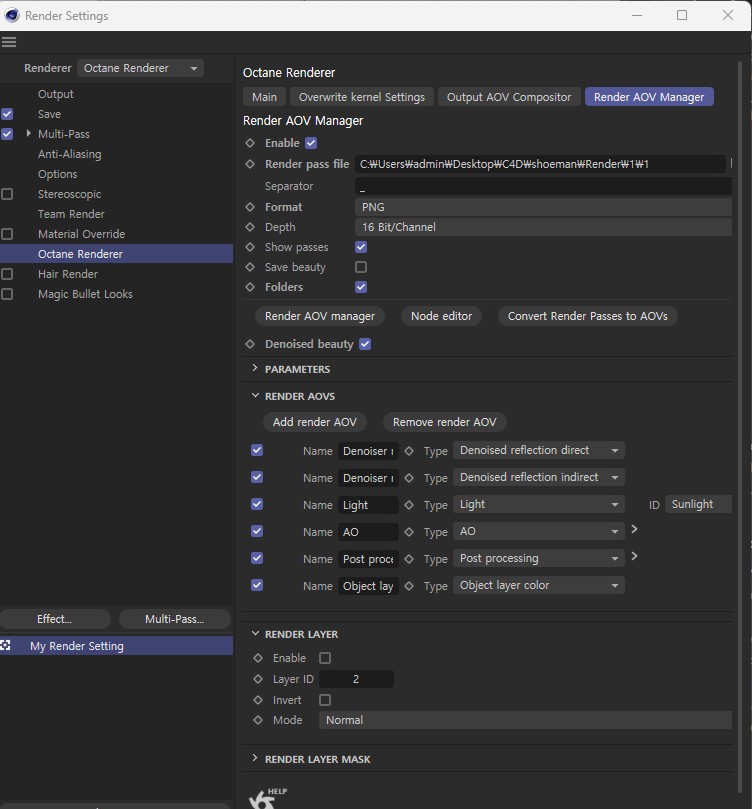Open Denoised reflection indirect type dropdown
The image size is (752, 809).
[x=539, y=477]
